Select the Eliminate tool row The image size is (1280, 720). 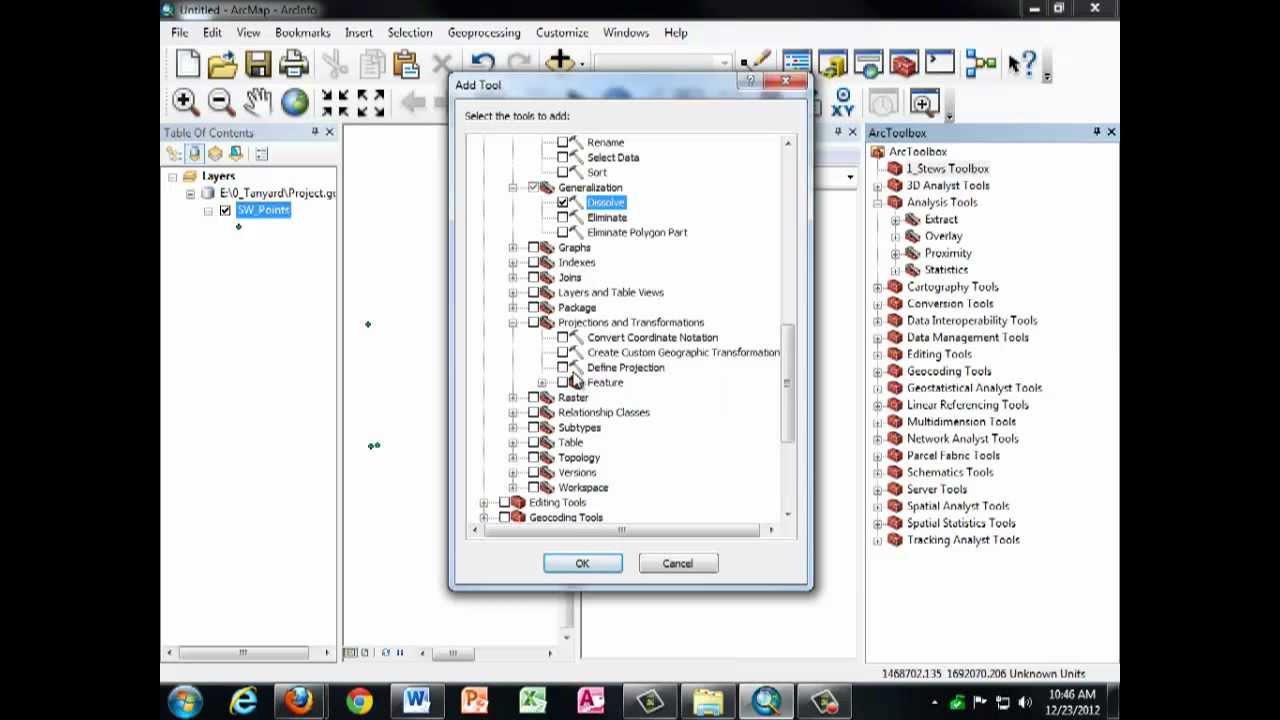click(607, 217)
